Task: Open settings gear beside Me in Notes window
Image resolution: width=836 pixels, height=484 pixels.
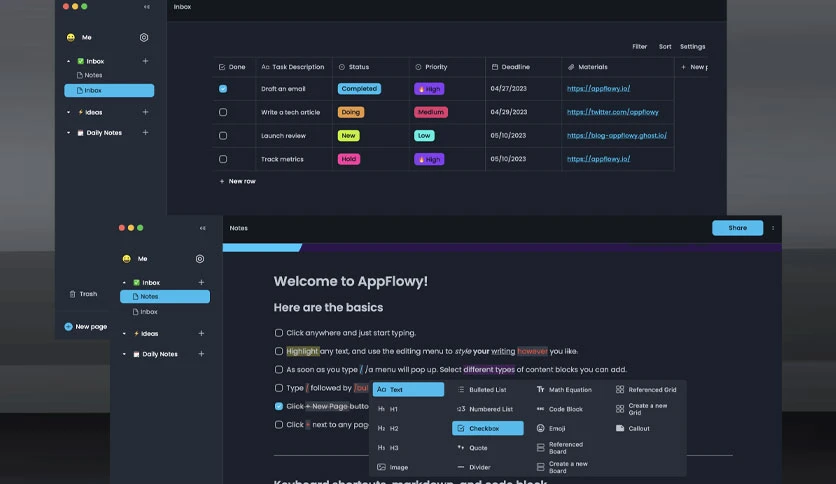Action: click(x=200, y=259)
